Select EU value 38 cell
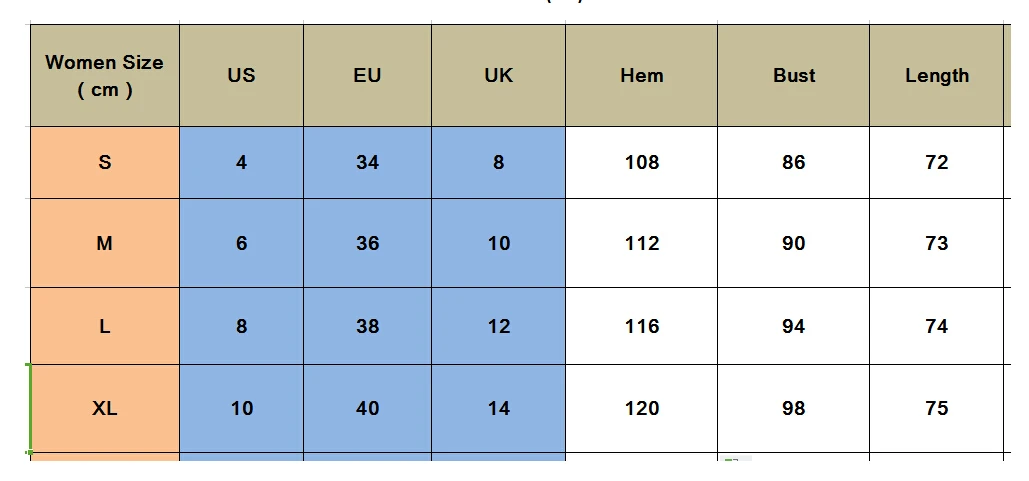Viewport: 1029px width, 481px height. point(367,326)
